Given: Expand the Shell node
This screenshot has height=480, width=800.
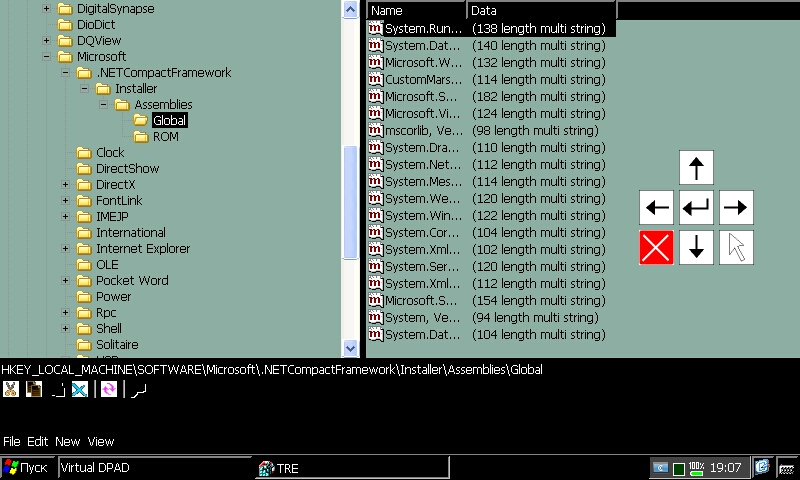Looking at the screenshot, I should coord(65,328).
